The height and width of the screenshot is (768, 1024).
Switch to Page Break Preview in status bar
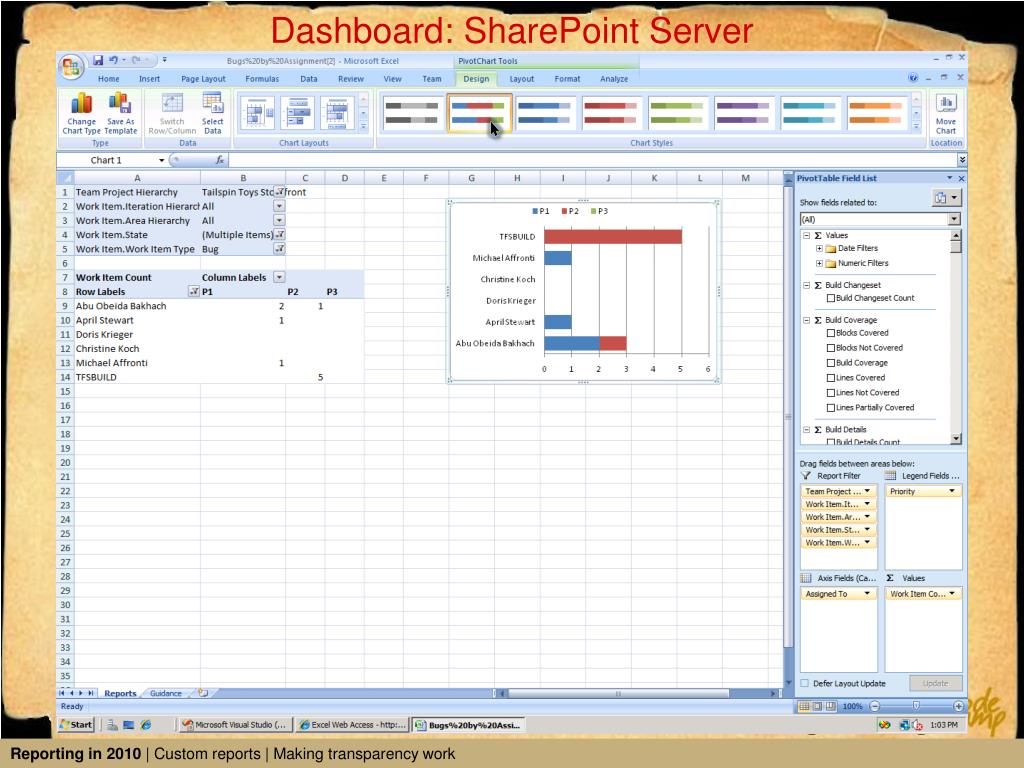[830, 706]
